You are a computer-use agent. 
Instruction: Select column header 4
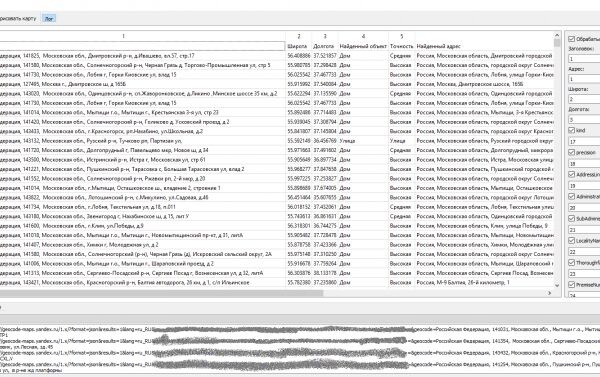pos(363,36)
